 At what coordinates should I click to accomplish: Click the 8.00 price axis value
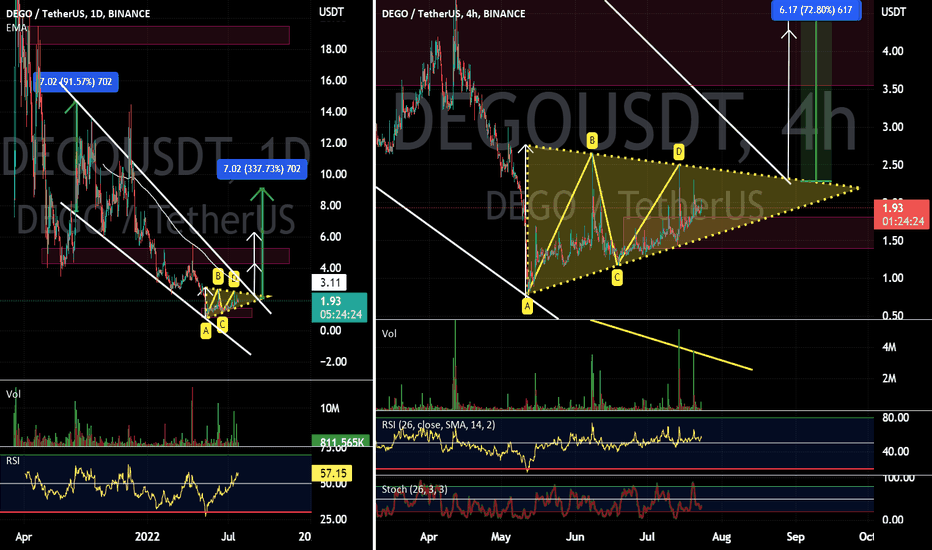[330, 206]
